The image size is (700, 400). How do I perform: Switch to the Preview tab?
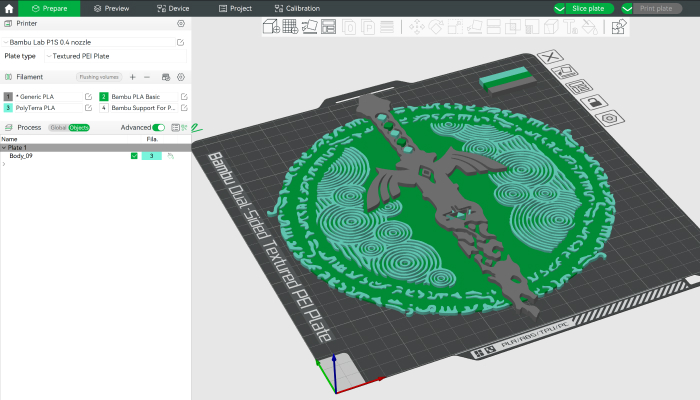(x=111, y=8)
